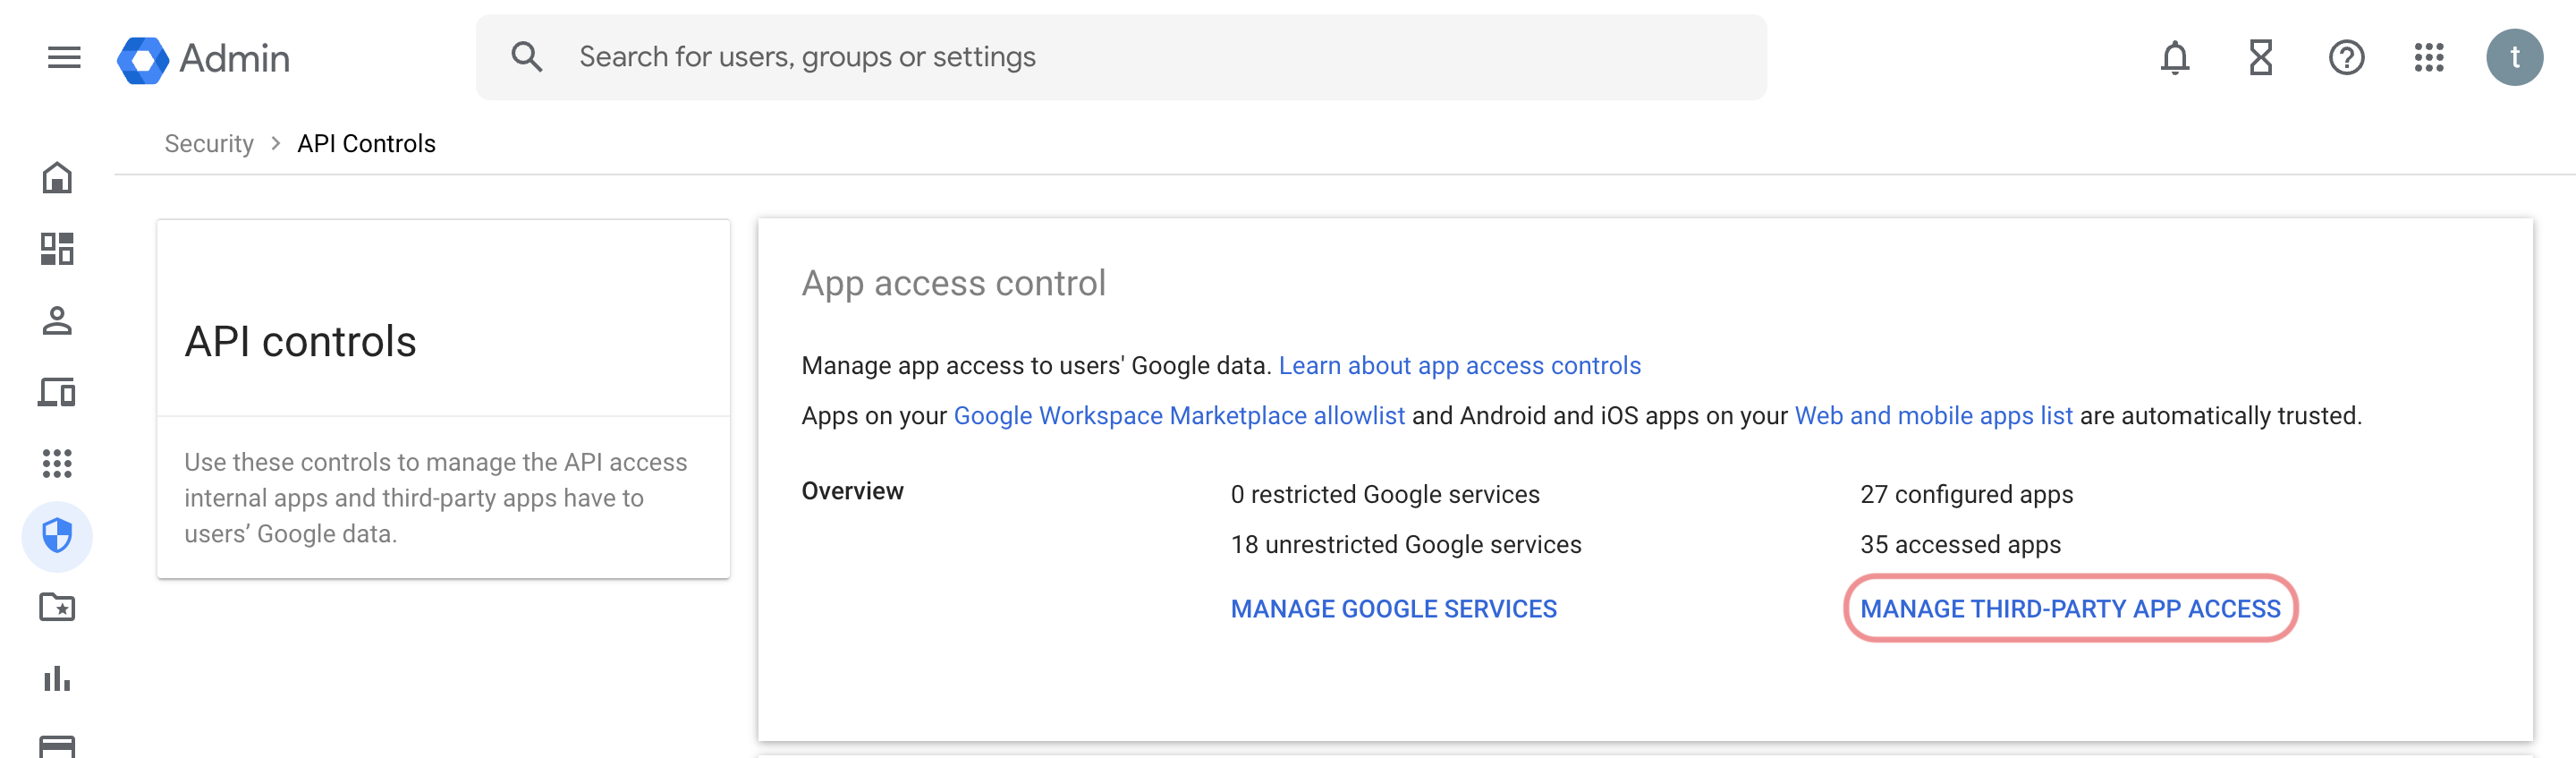The height and width of the screenshot is (758, 2576).
Task: Open Dashboard in the sidebar
Action: [57, 249]
